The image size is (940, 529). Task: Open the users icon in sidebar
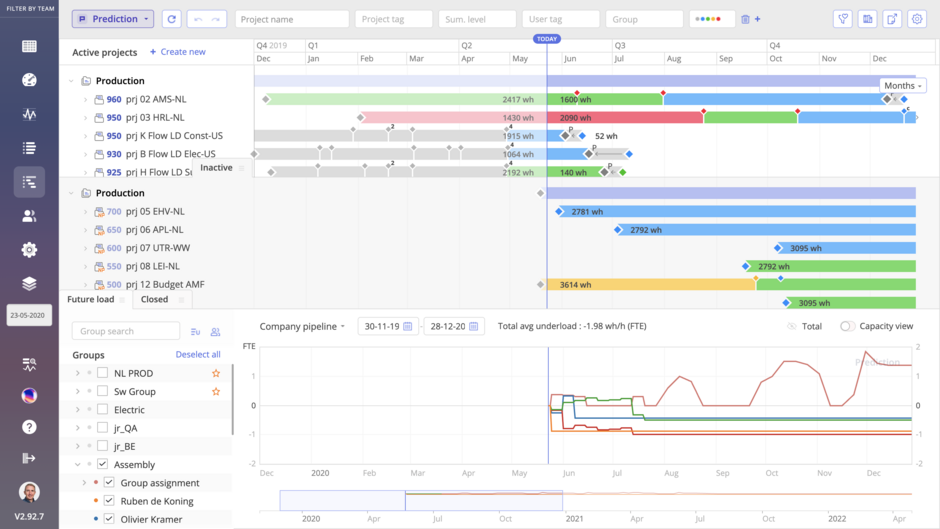point(29,216)
